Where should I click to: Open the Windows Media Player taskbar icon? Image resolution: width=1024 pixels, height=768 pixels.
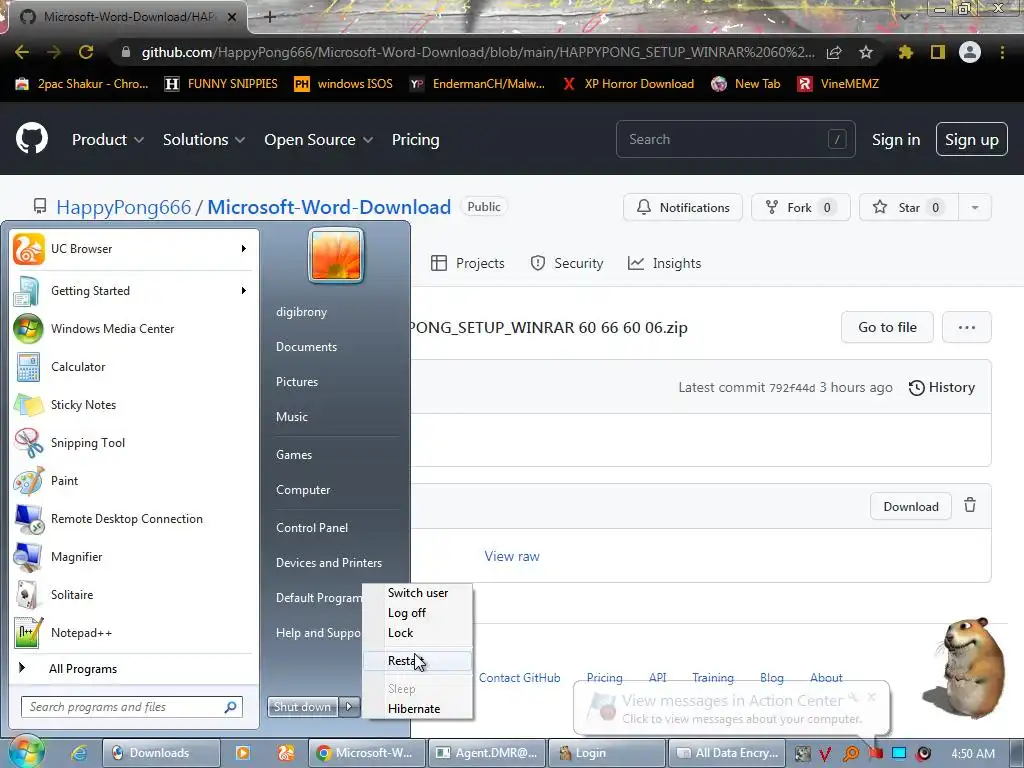pyautogui.click(x=242, y=753)
